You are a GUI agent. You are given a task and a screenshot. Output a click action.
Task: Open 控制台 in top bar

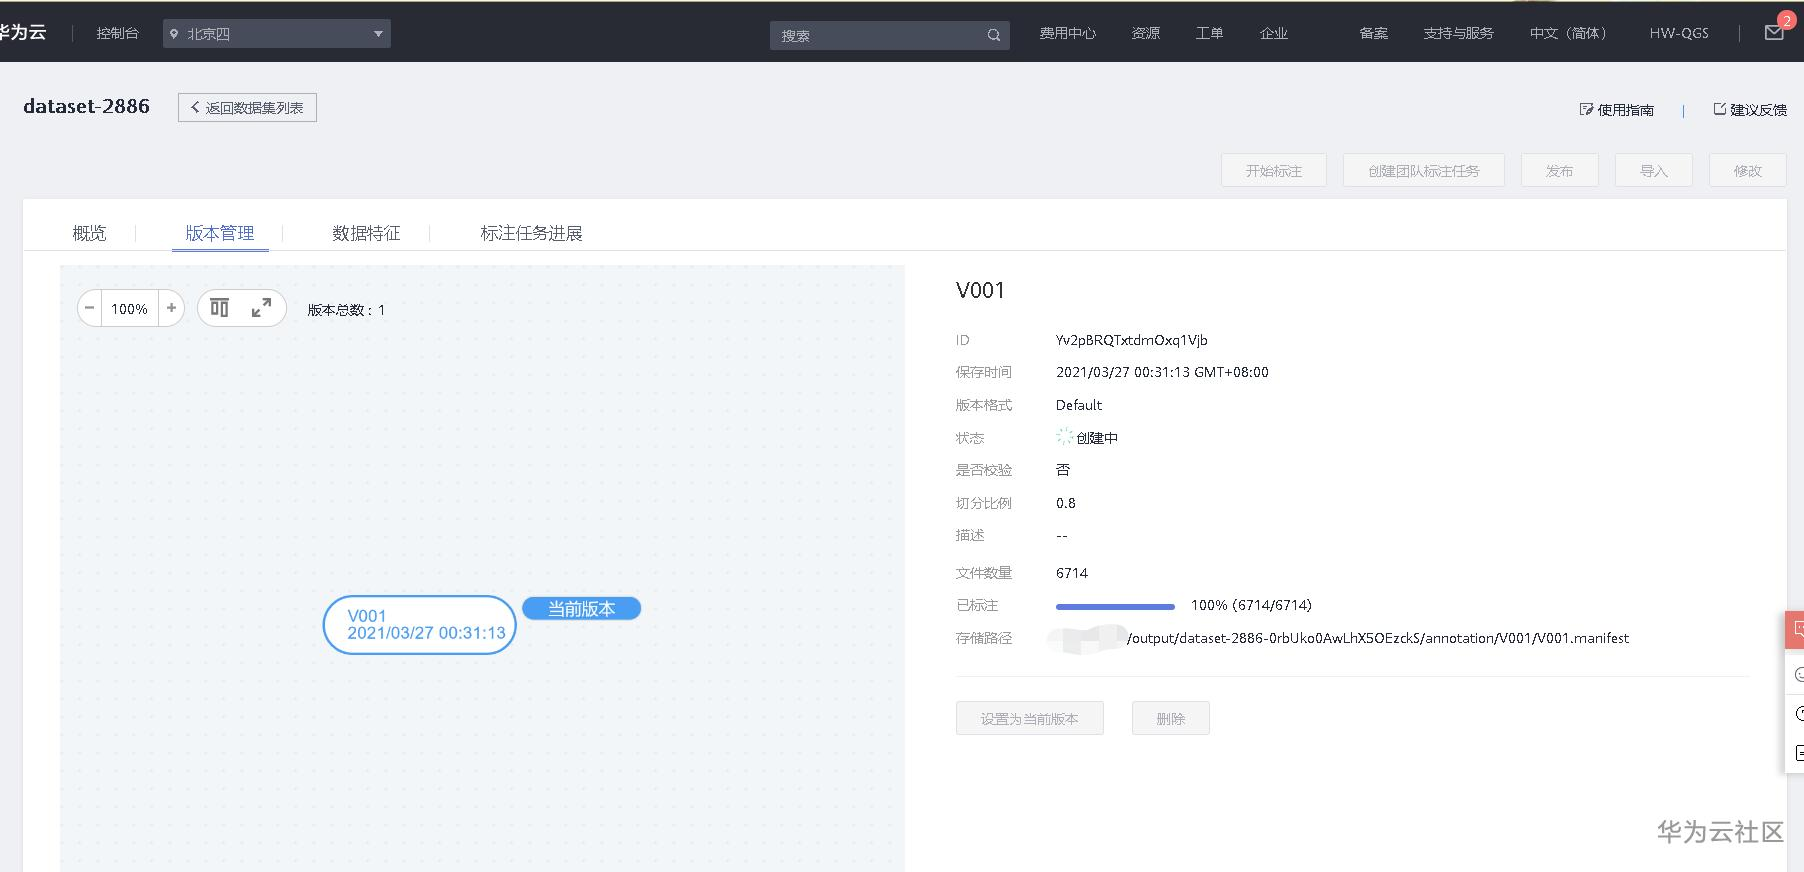[x=117, y=33]
